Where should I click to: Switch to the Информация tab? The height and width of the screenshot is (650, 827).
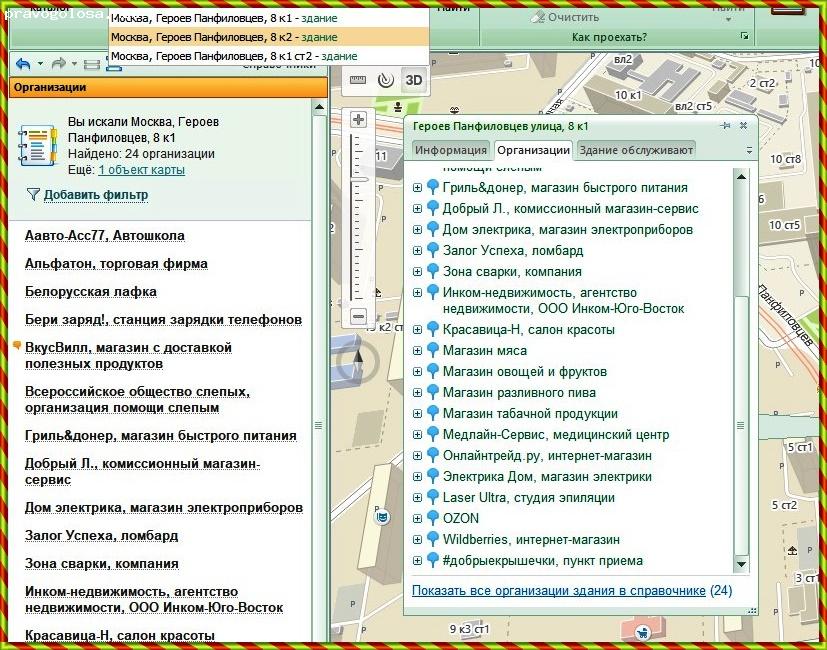tap(450, 150)
